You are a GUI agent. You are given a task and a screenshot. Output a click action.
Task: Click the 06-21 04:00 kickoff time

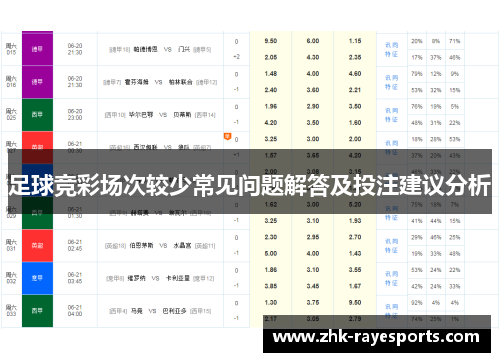tap(75, 311)
